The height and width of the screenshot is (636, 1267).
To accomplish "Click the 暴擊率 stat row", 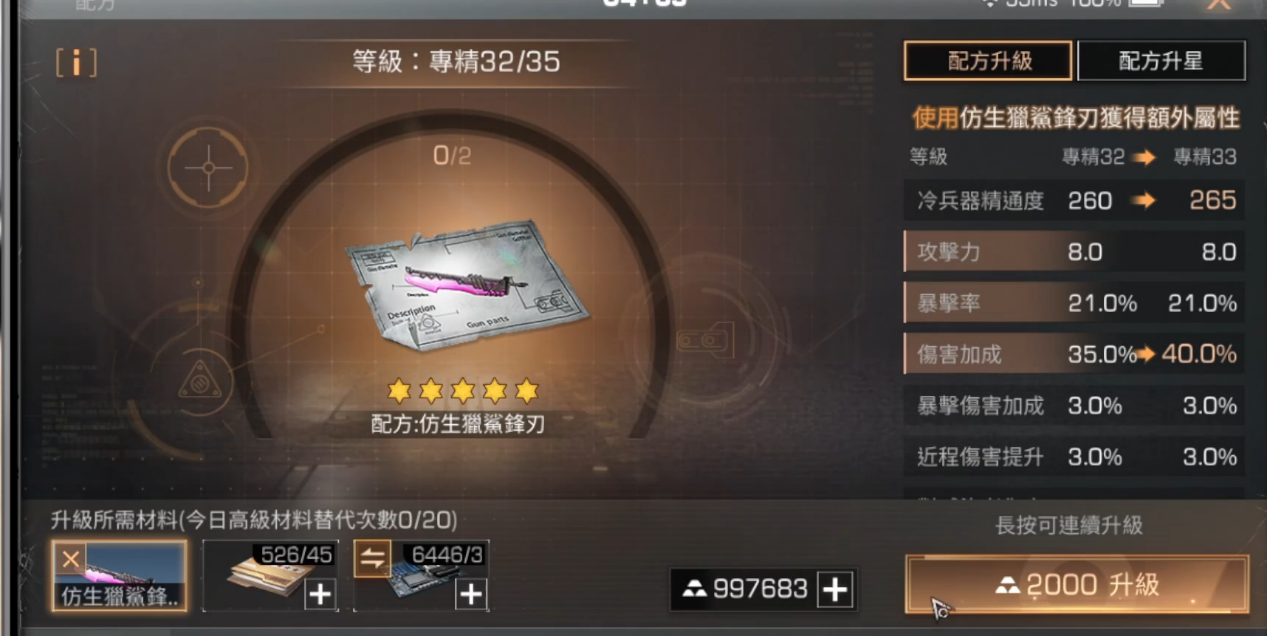I will 1074,303.
